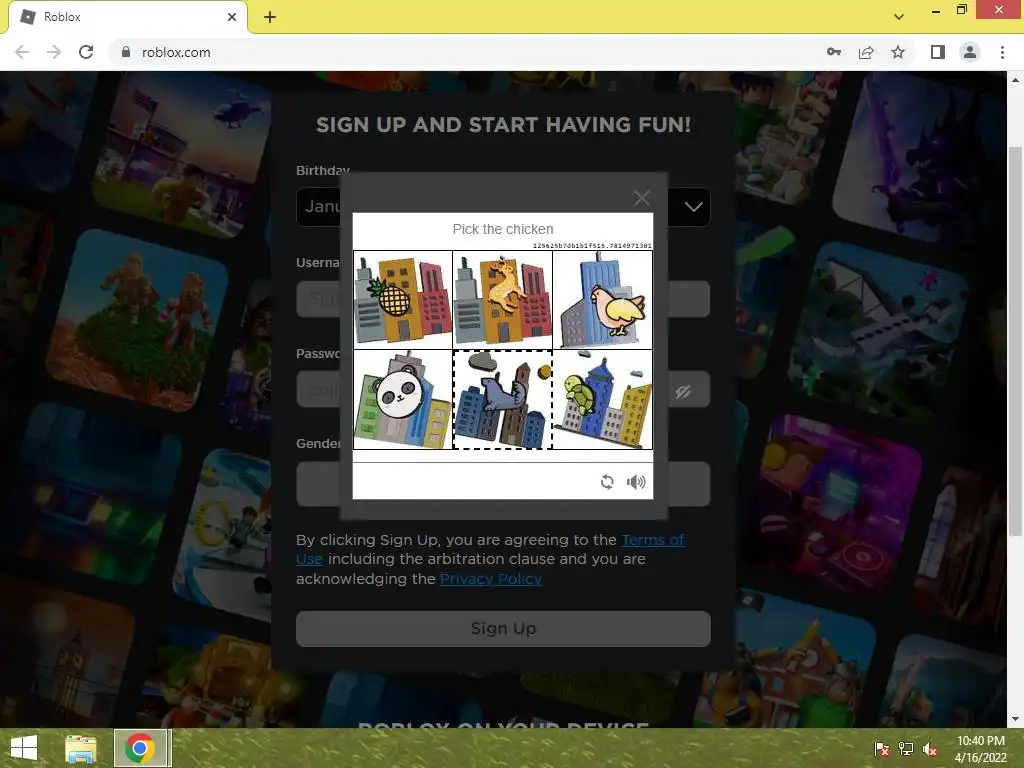Screen dimensions: 1024x768
Task: Open Chrome profile menu
Action: point(970,52)
